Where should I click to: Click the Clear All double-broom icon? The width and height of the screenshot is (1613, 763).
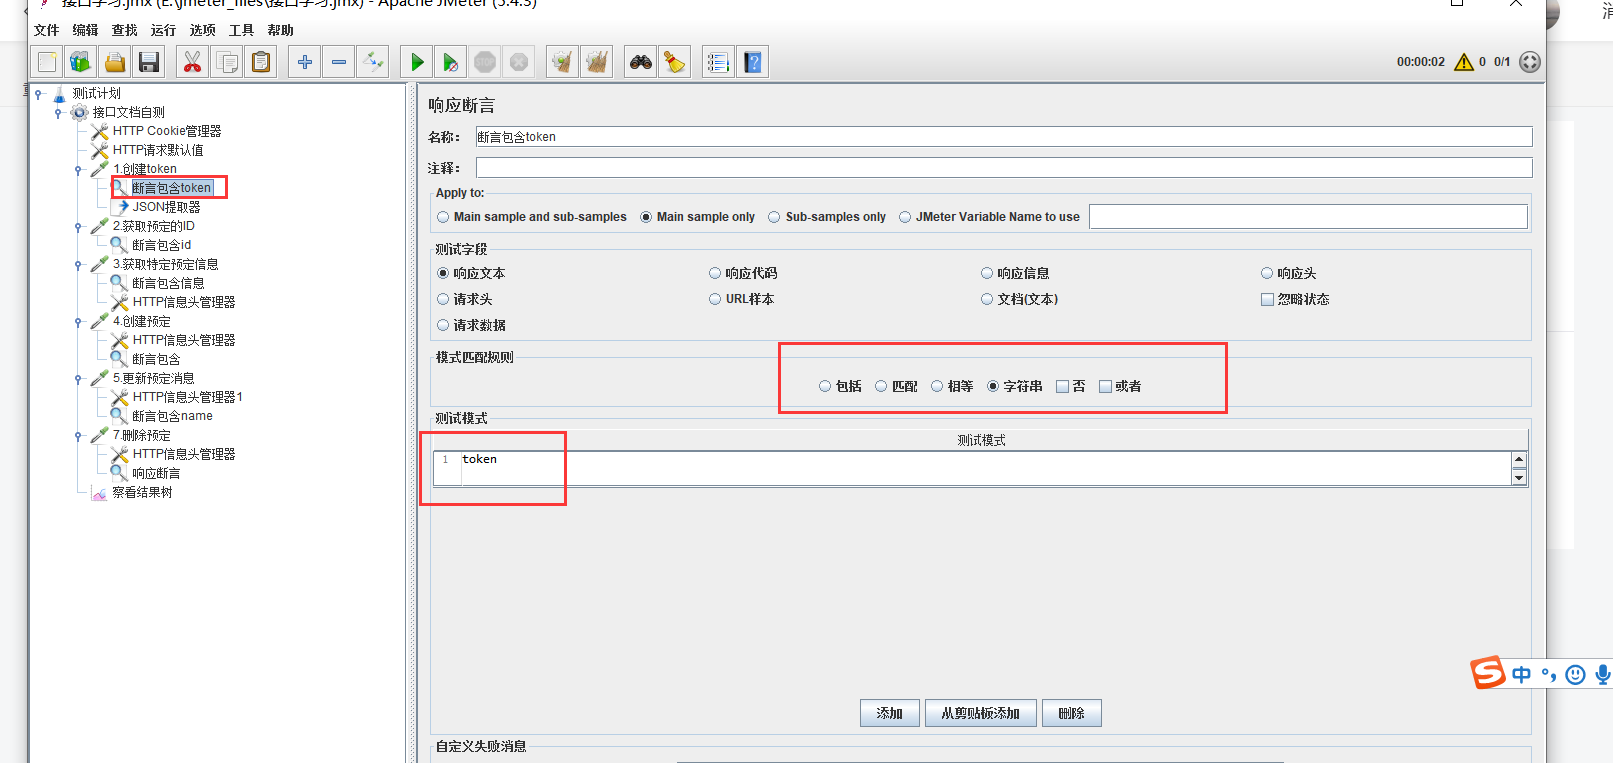597,62
